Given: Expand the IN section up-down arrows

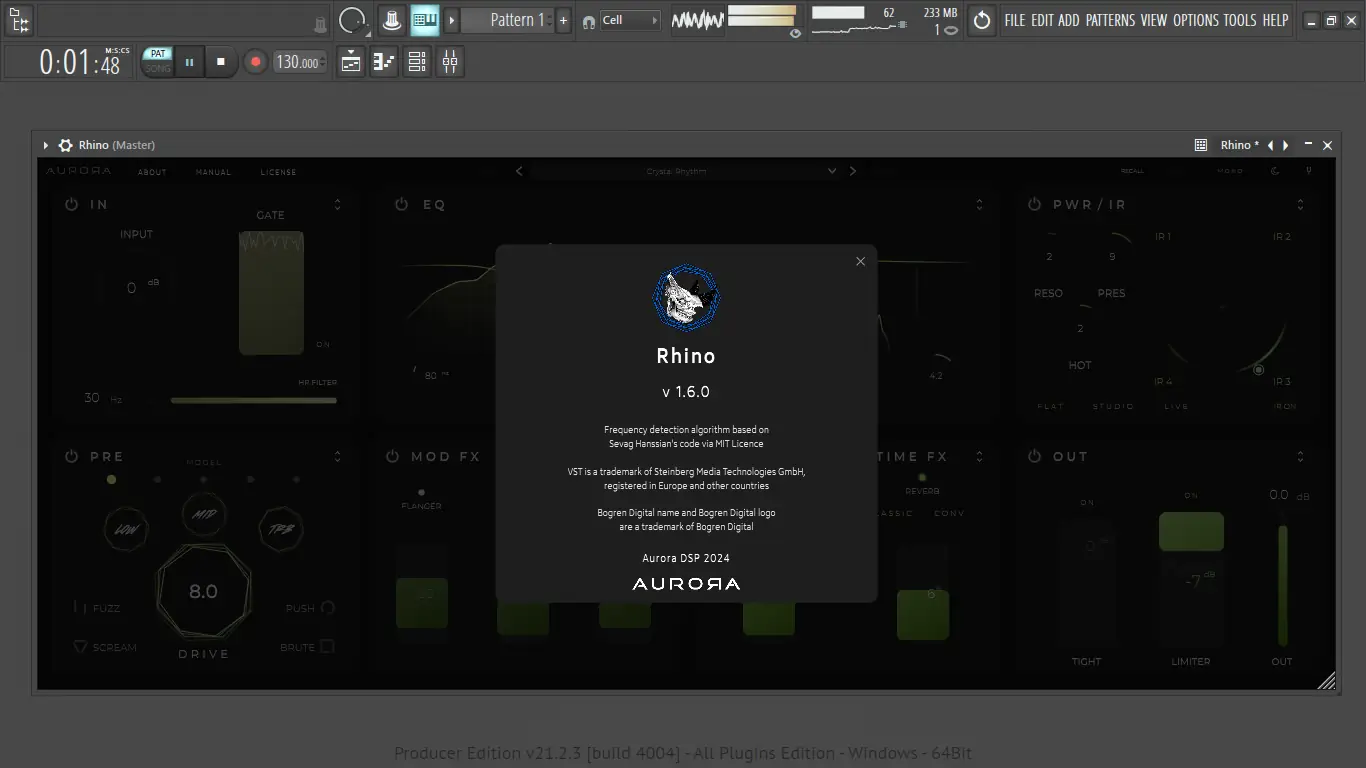Looking at the screenshot, I should tap(337, 204).
